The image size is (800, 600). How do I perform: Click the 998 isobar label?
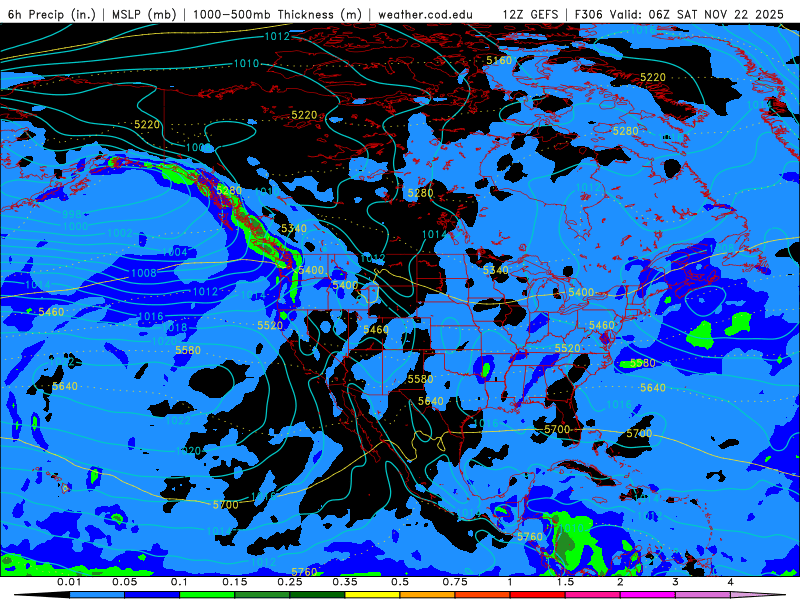(72, 214)
